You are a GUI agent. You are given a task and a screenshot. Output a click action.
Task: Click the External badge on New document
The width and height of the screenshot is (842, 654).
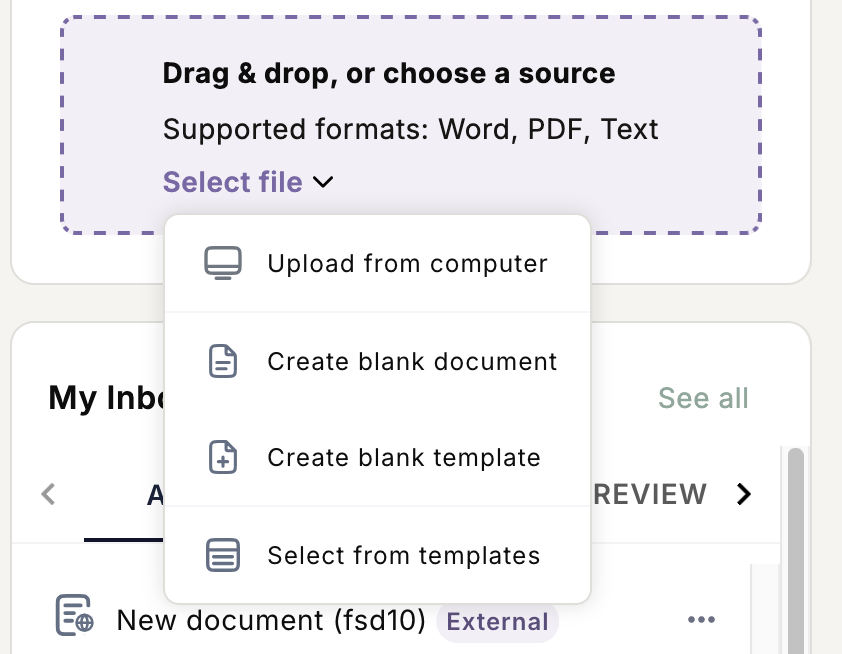(x=497, y=622)
